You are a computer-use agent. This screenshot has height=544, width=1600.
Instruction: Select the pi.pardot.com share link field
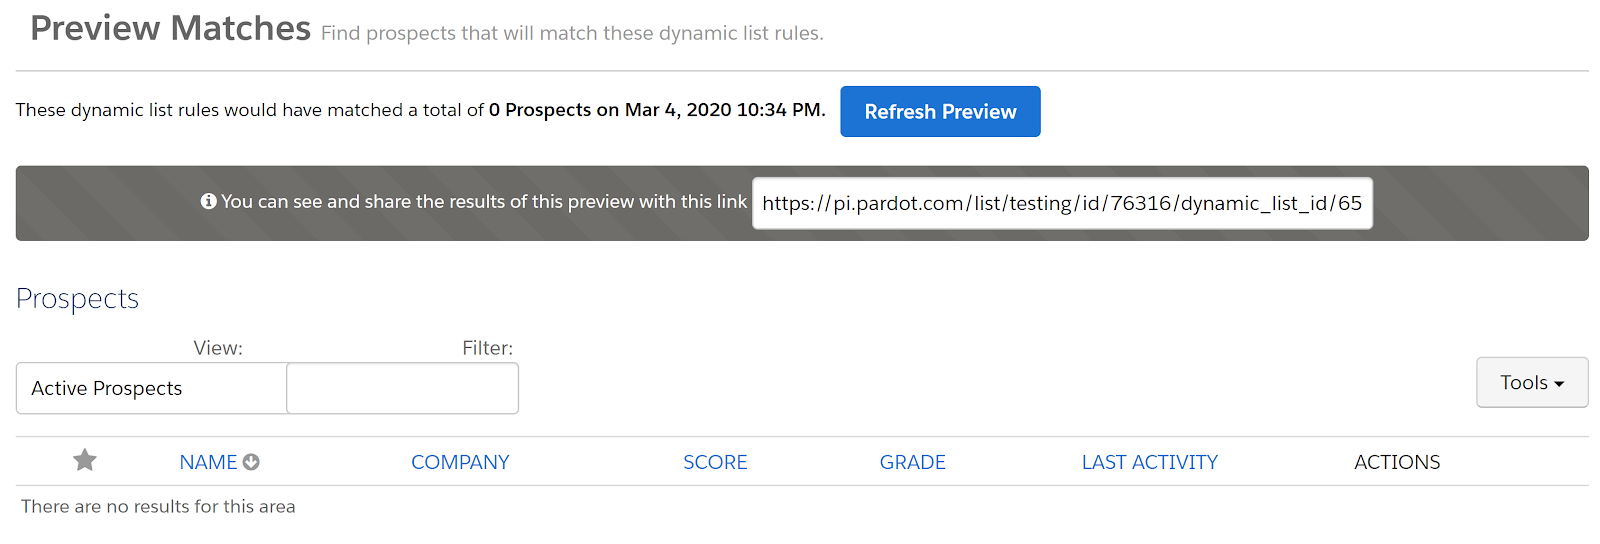point(1061,203)
